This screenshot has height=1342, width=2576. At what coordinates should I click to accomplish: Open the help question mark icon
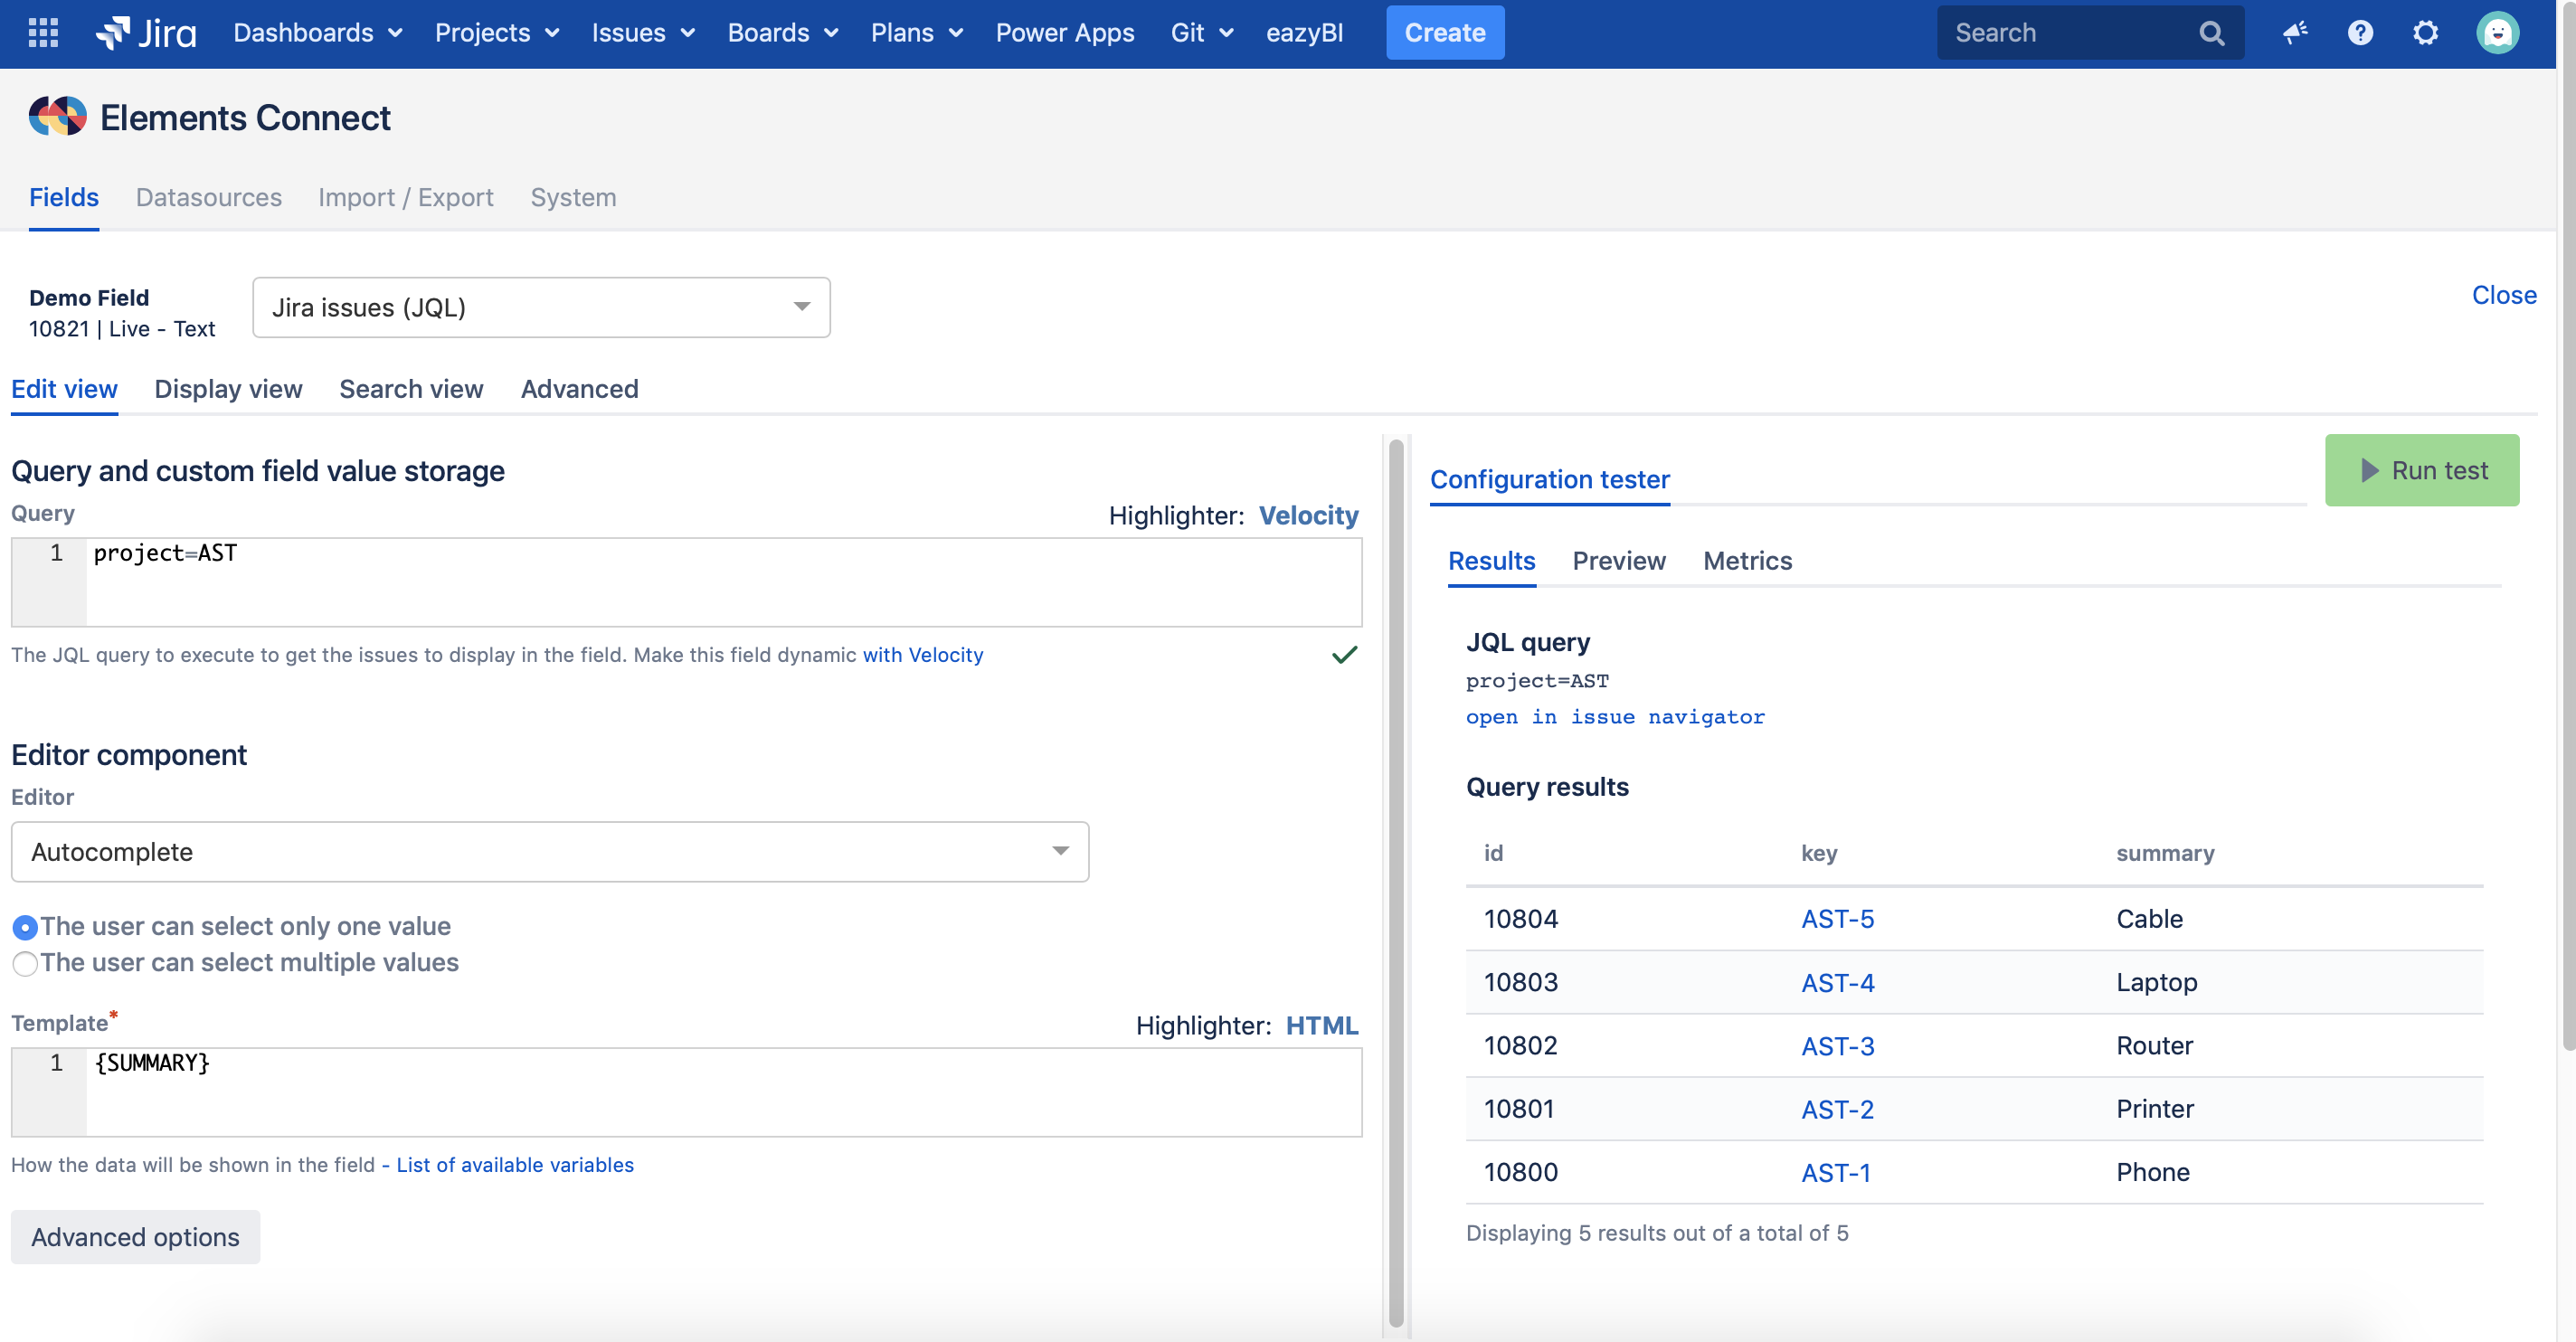tap(2360, 33)
